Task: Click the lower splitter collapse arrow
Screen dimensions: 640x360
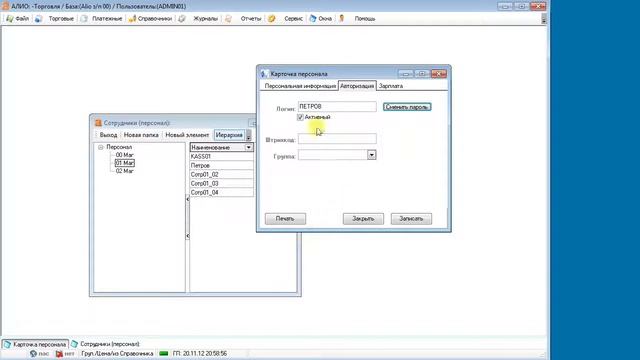Action: [188, 236]
